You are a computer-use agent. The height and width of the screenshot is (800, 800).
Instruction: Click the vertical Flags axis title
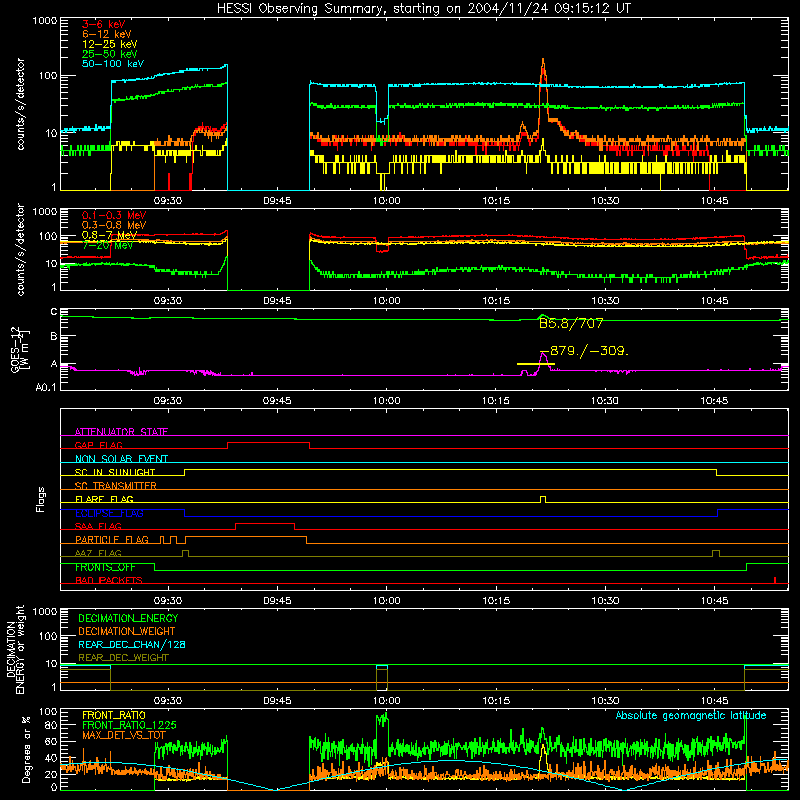tap(40, 499)
